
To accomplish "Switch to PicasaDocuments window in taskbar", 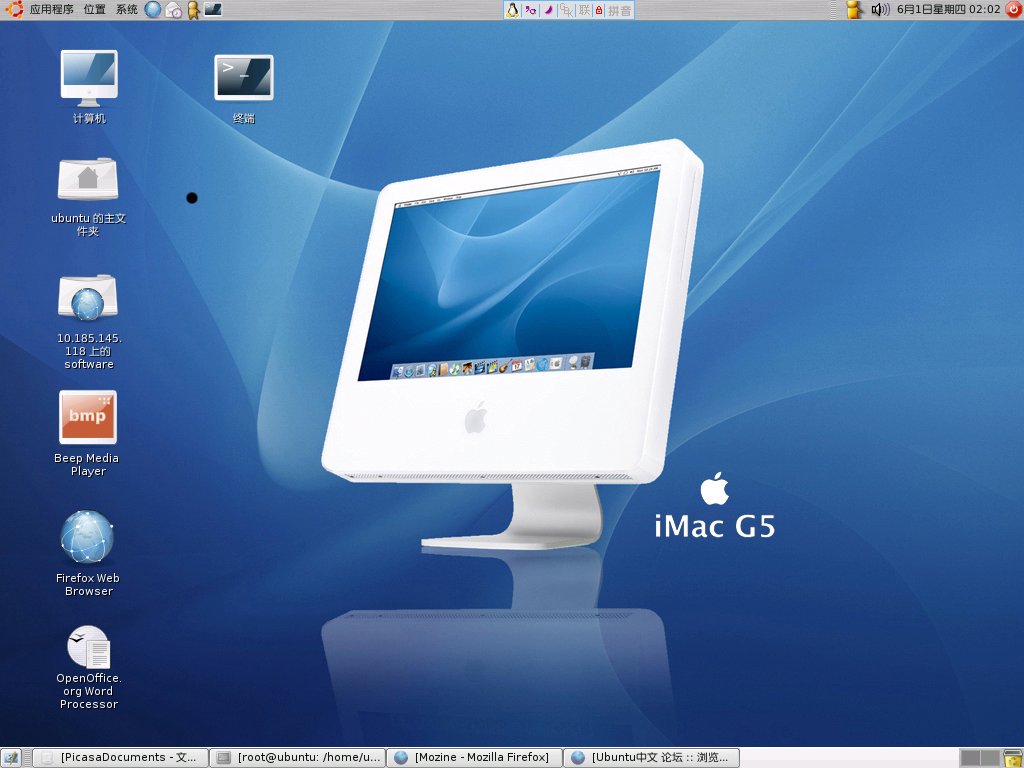I will (121, 758).
